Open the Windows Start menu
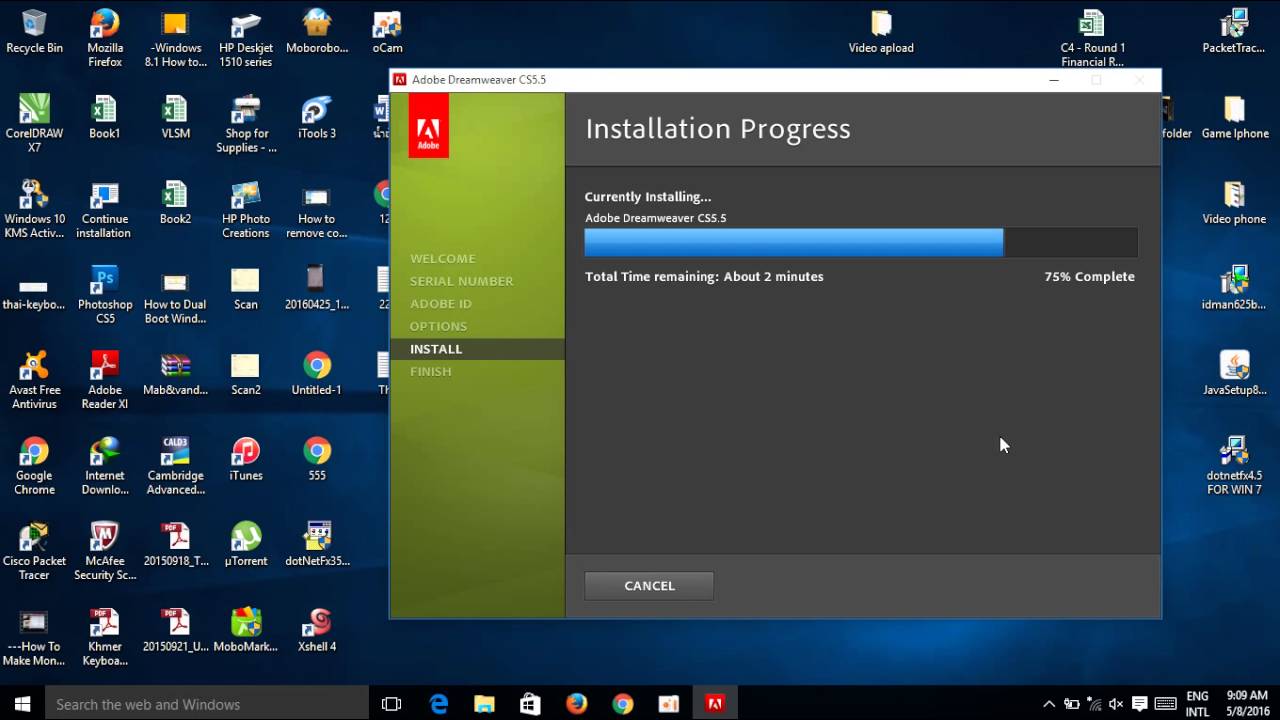 tap(20, 704)
